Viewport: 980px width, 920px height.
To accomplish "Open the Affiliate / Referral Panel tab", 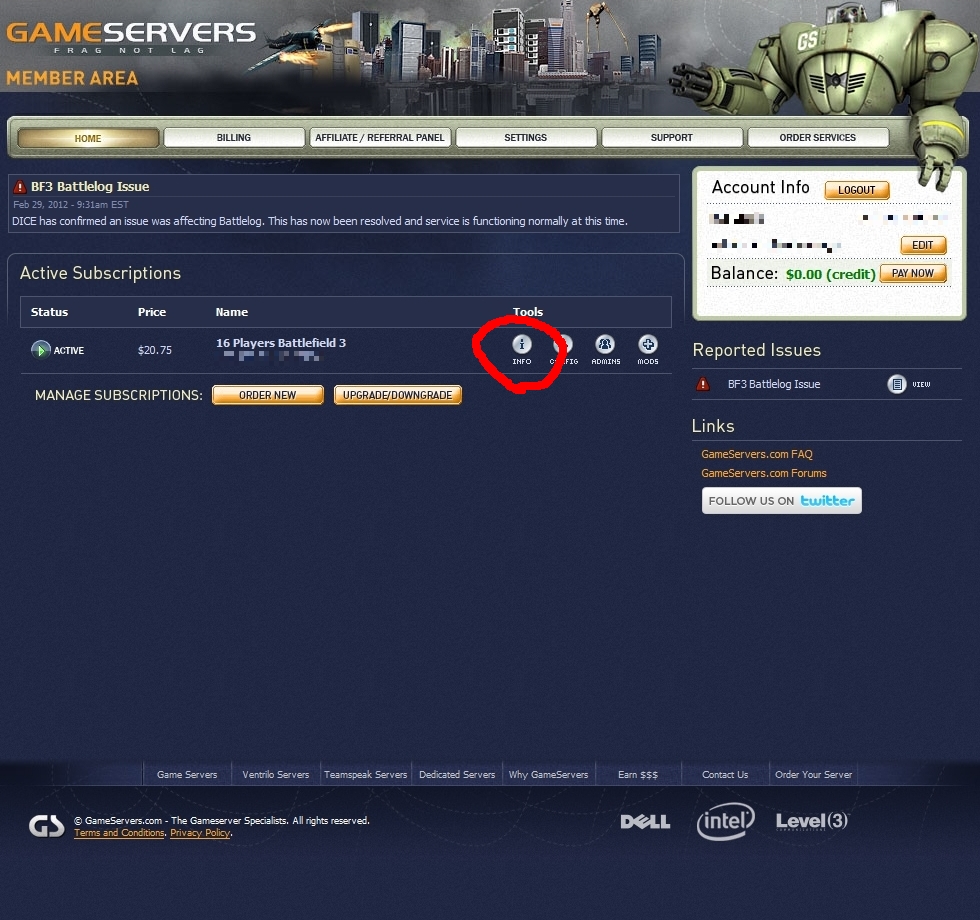I will pyautogui.click(x=380, y=138).
